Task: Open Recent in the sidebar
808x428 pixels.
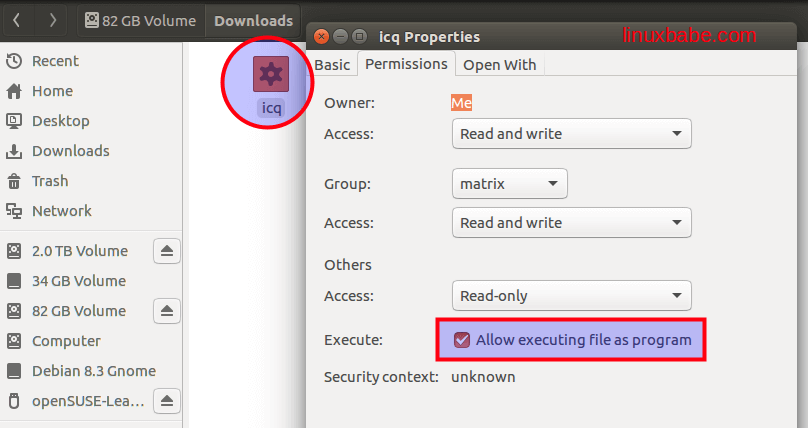Action: [x=55, y=61]
